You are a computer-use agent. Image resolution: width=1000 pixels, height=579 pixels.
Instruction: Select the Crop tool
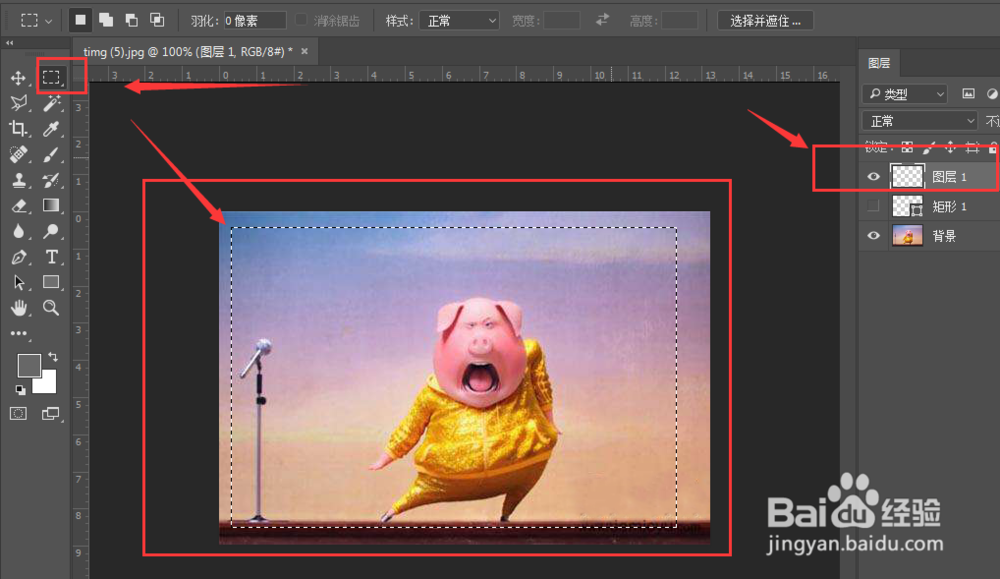18,129
